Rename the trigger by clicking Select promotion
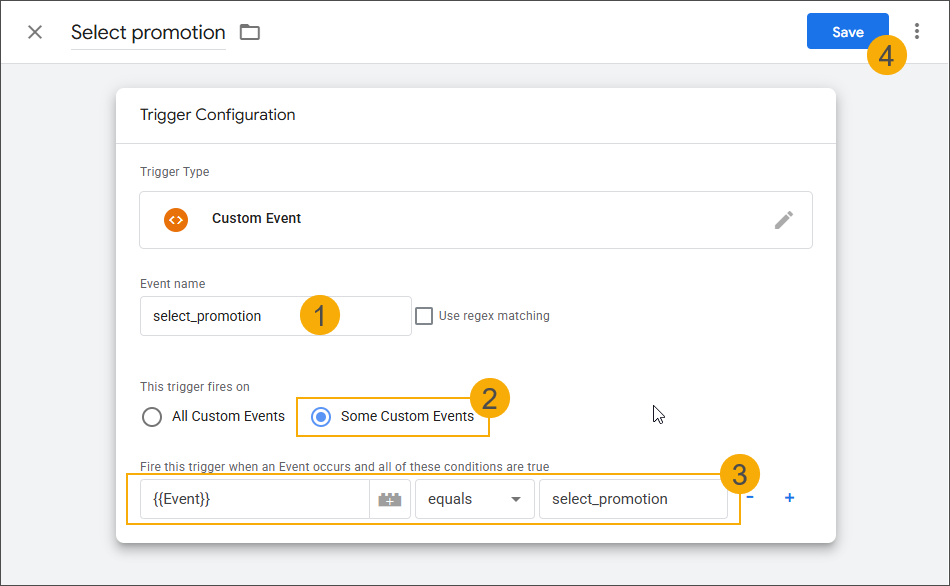 (148, 32)
